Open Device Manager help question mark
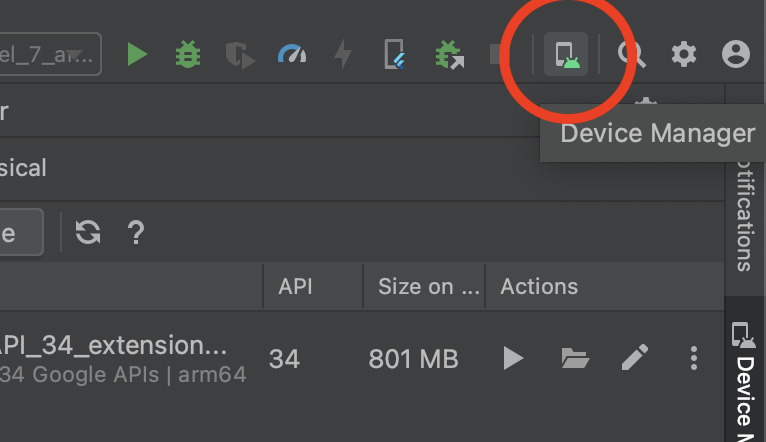 point(136,233)
